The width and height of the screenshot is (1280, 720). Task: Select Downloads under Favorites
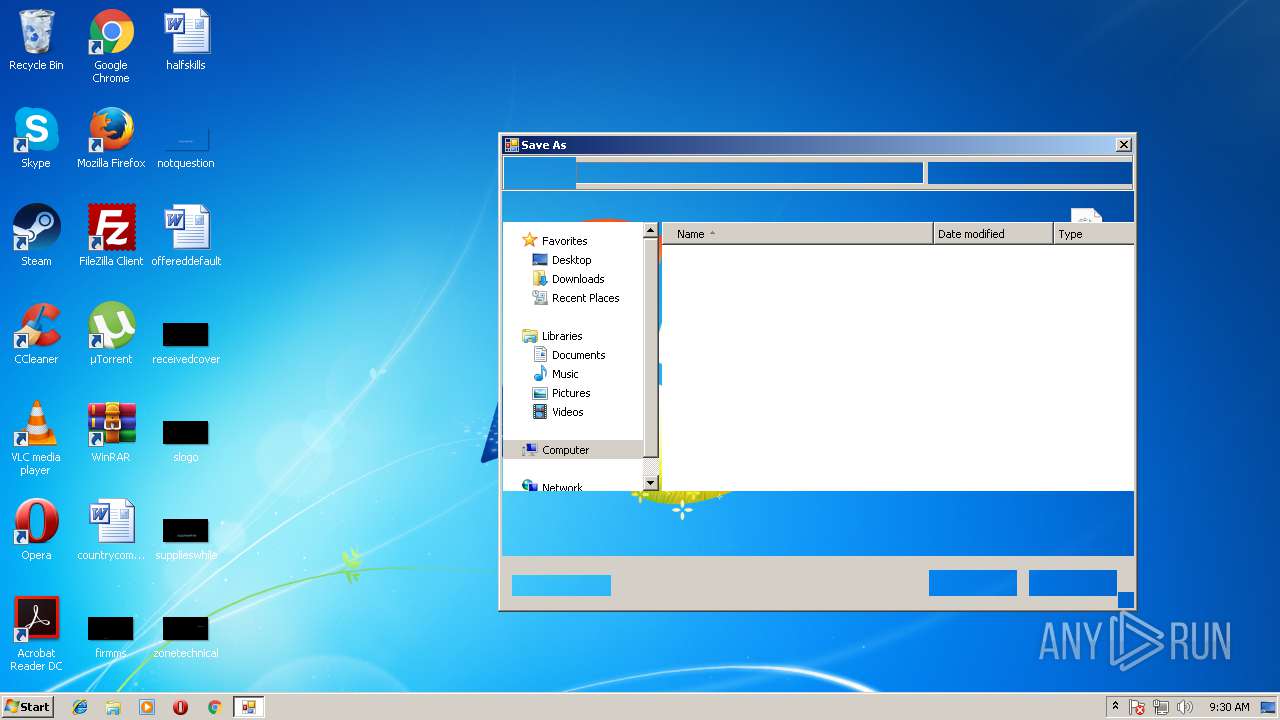(x=569, y=279)
